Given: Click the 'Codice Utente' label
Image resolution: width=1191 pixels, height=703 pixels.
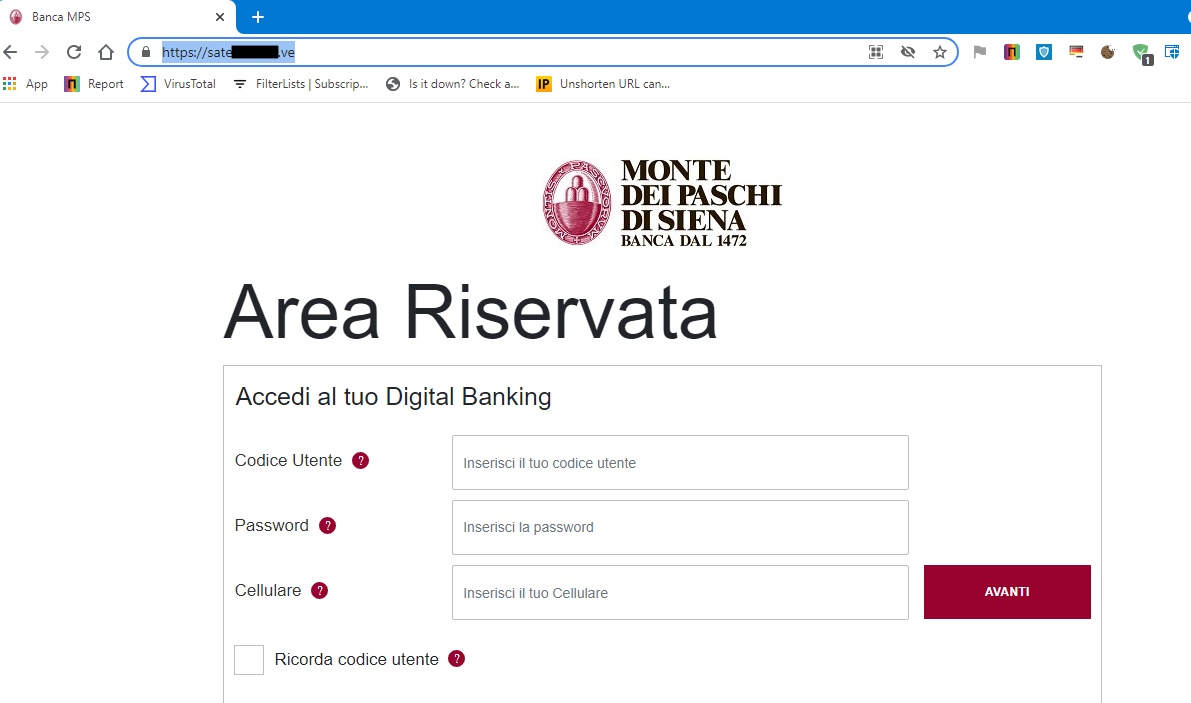Looking at the screenshot, I should pos(289,460).
